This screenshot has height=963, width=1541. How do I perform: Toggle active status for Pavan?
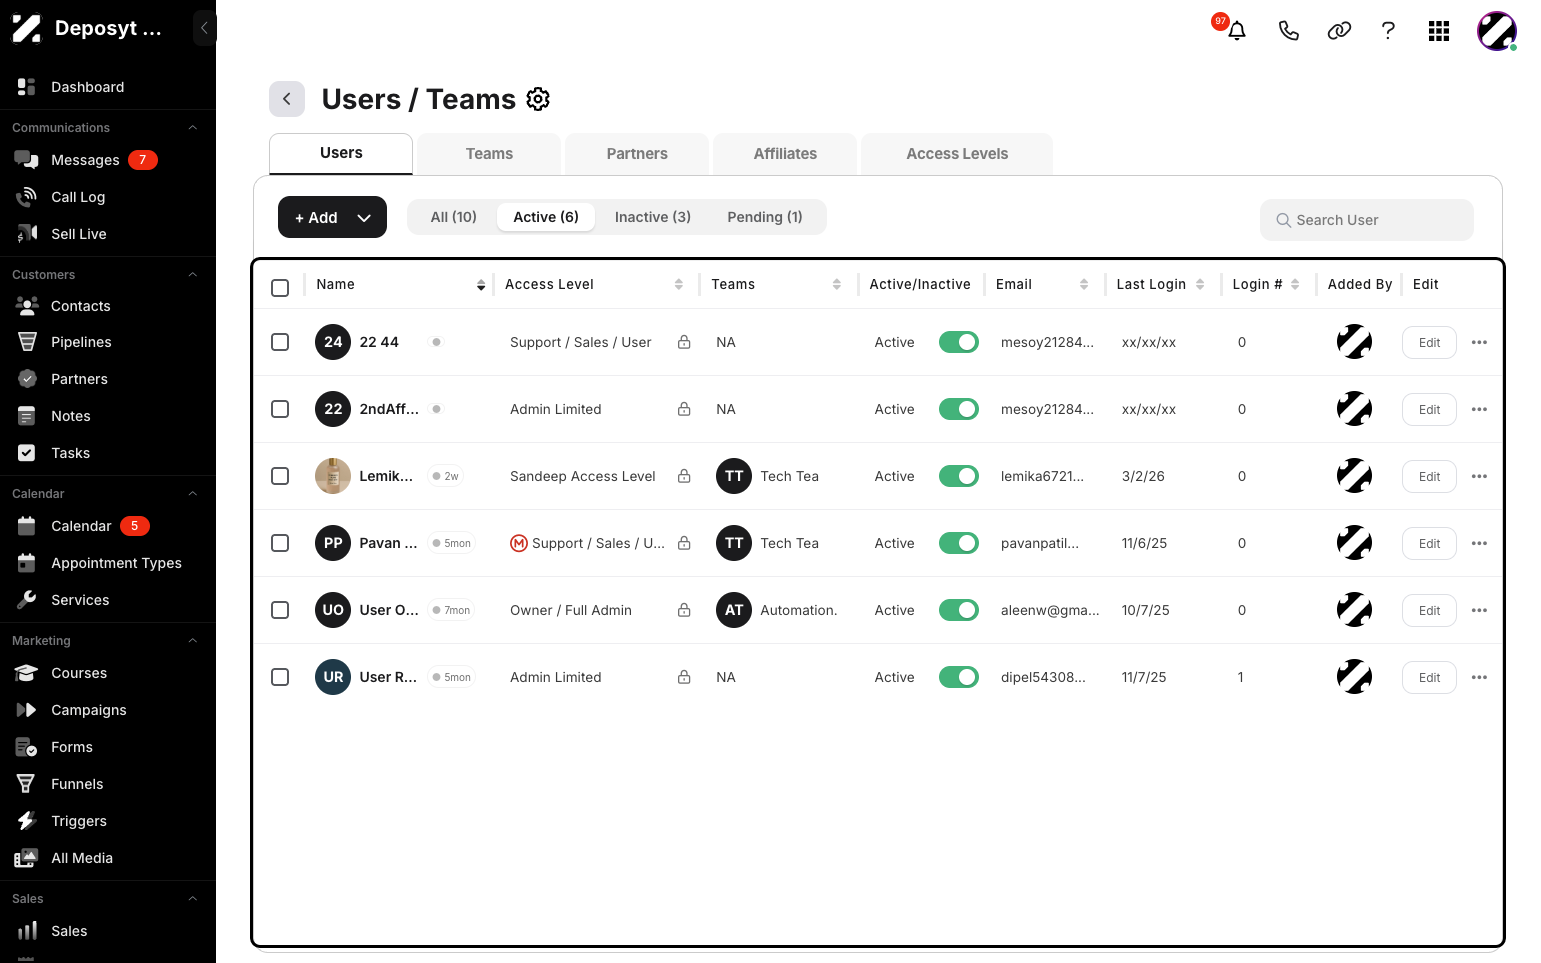click(x=959, y=543)
